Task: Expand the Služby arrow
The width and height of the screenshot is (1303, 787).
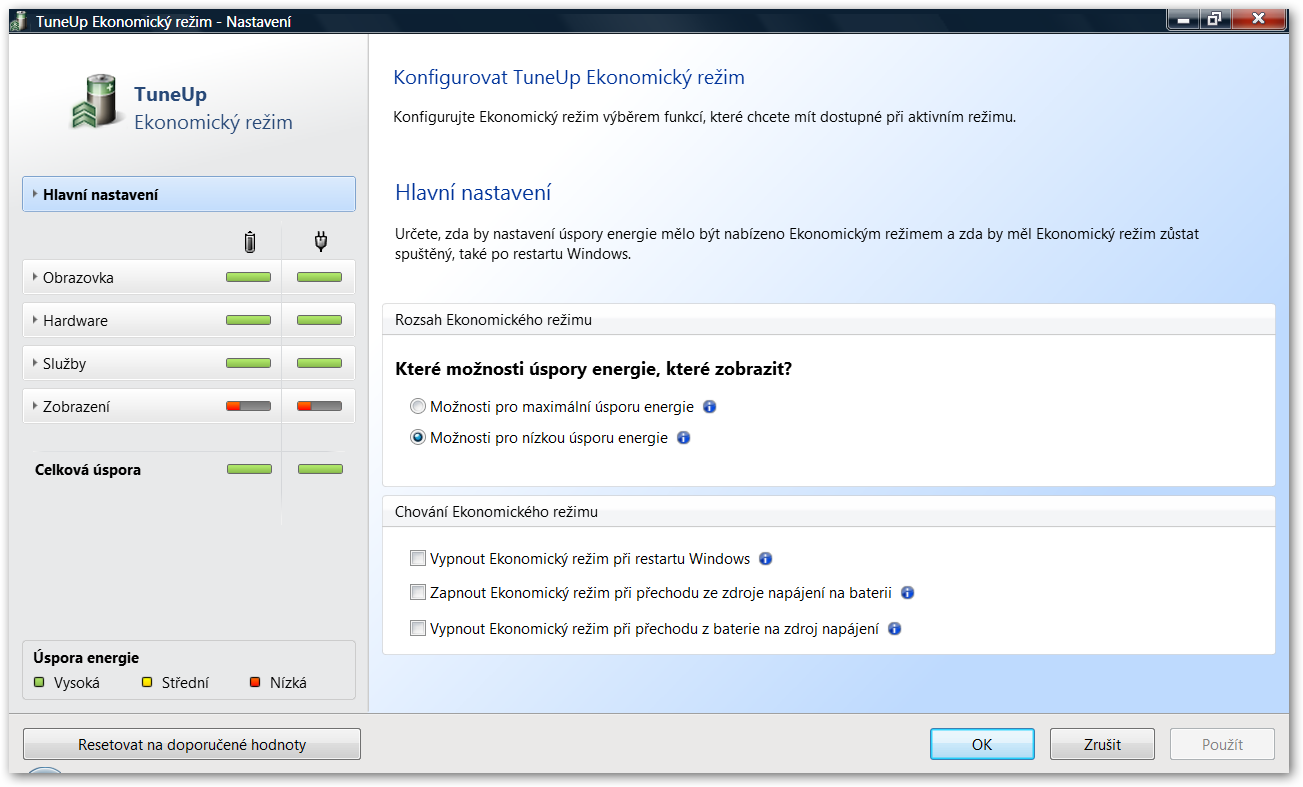Action: (35, 363)
